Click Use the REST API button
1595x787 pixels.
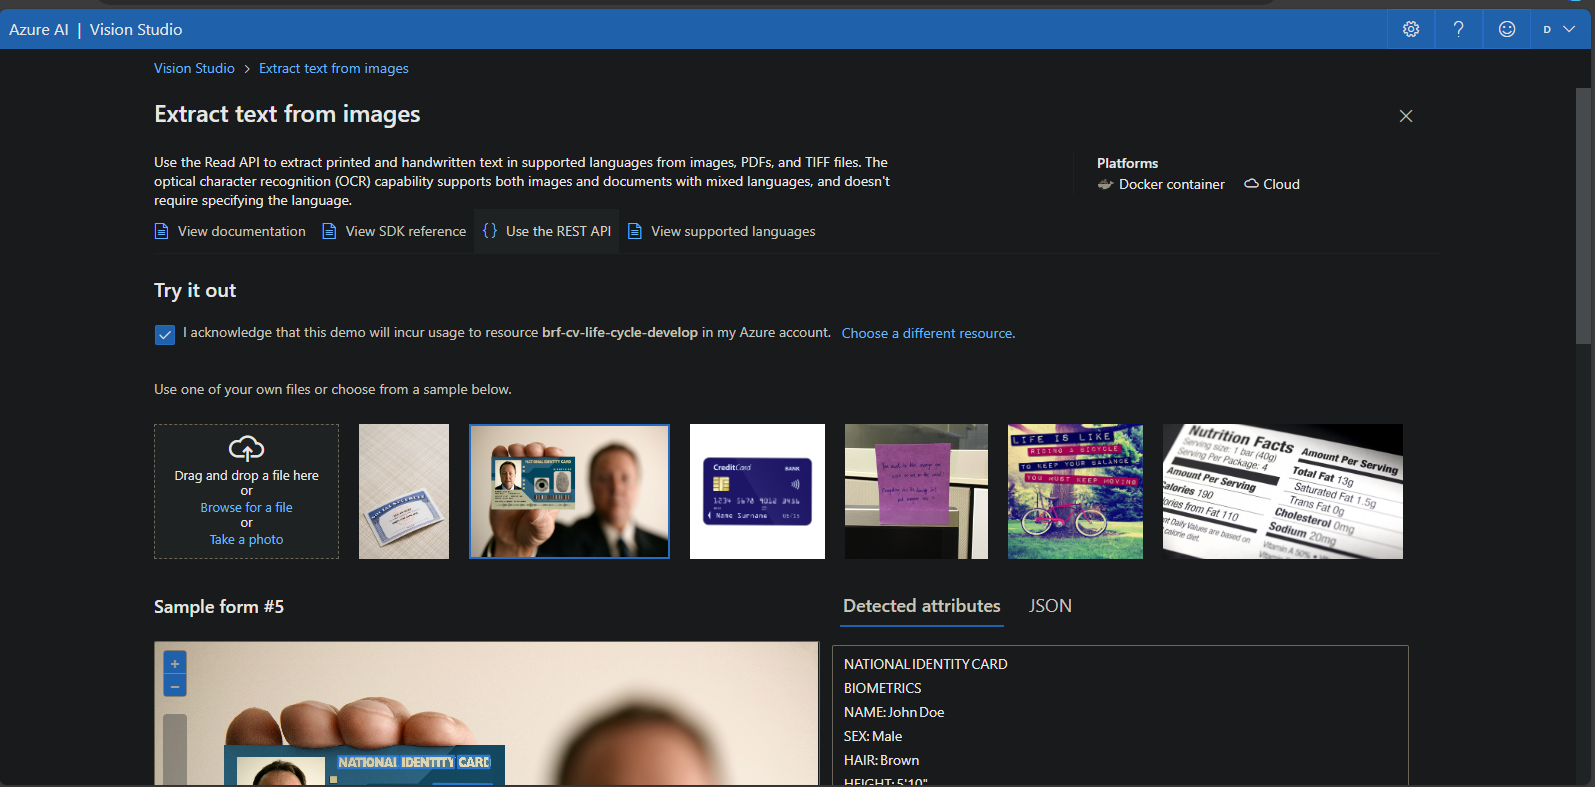click(x=546, y=231)
